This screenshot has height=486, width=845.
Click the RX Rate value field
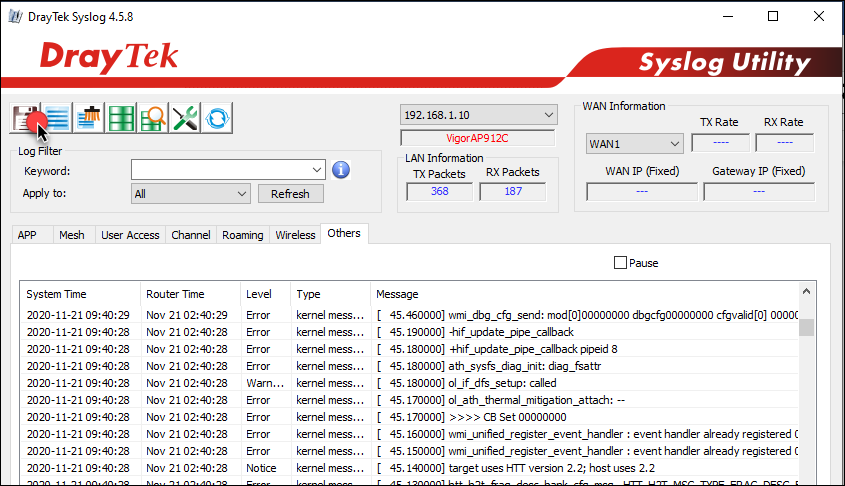point(785,143)
